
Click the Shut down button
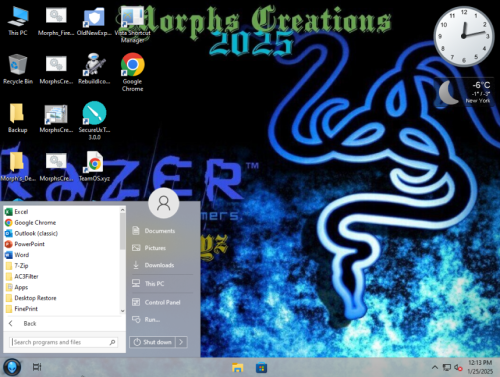pos(153,342)
